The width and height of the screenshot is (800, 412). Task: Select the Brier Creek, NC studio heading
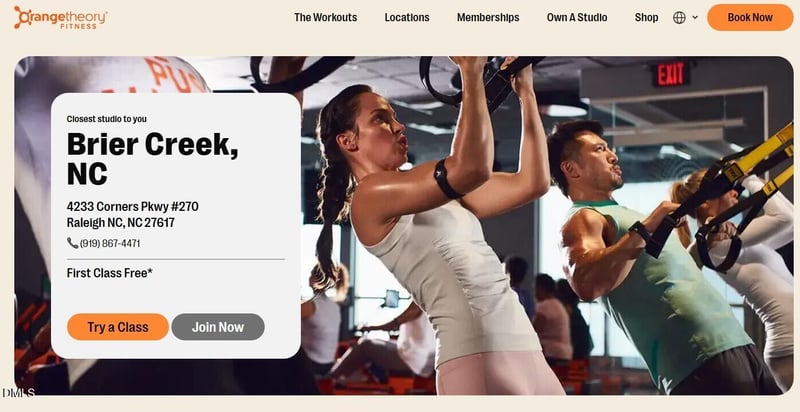pyautogui.click(x=152, y=159)
